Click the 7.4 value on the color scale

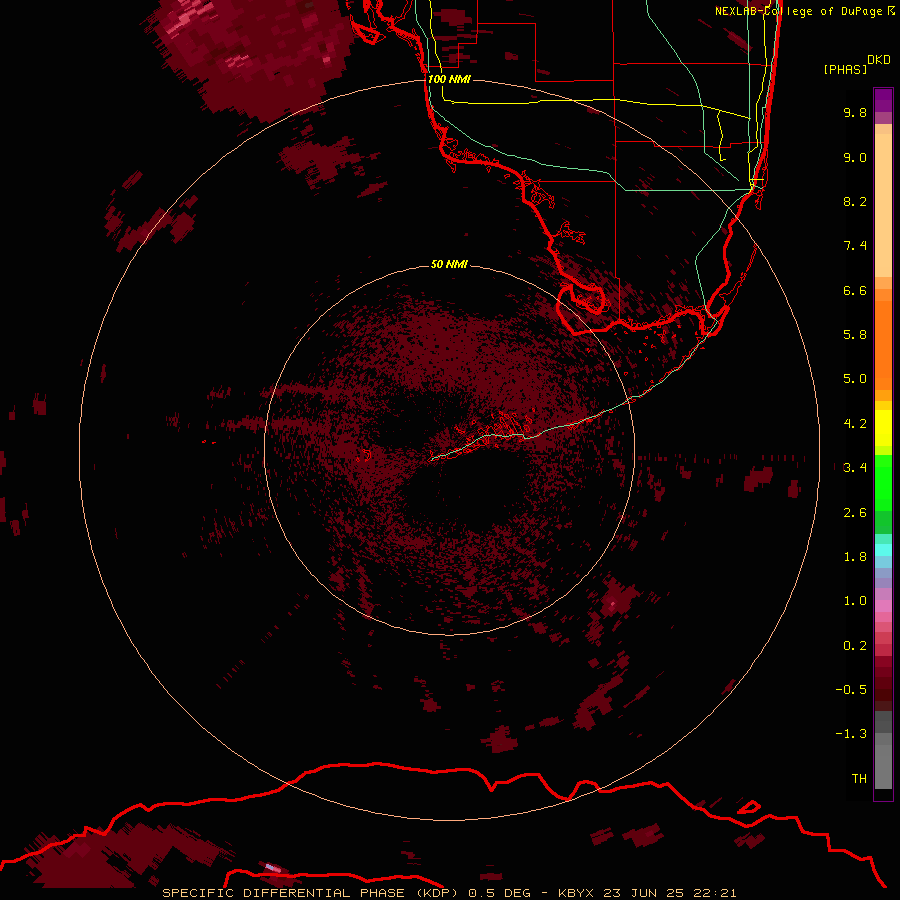[855, 246]
